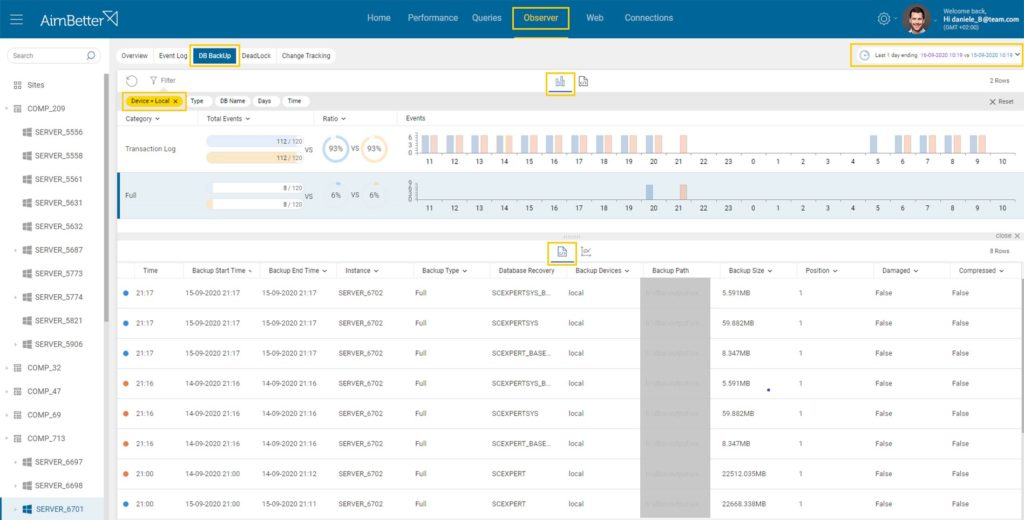Click the blue Full backup bar at hour 20

pyautogui.click(x=649, y=191)
